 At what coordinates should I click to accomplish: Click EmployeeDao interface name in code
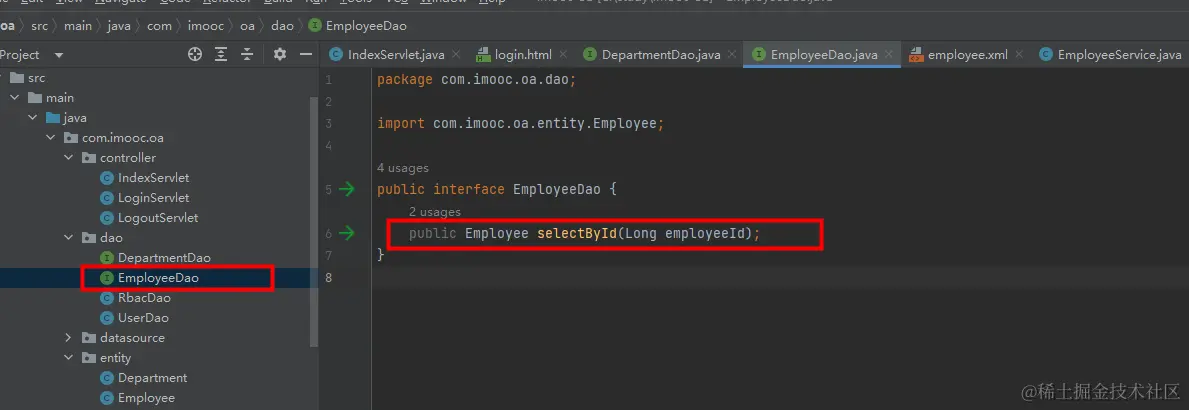557,189
